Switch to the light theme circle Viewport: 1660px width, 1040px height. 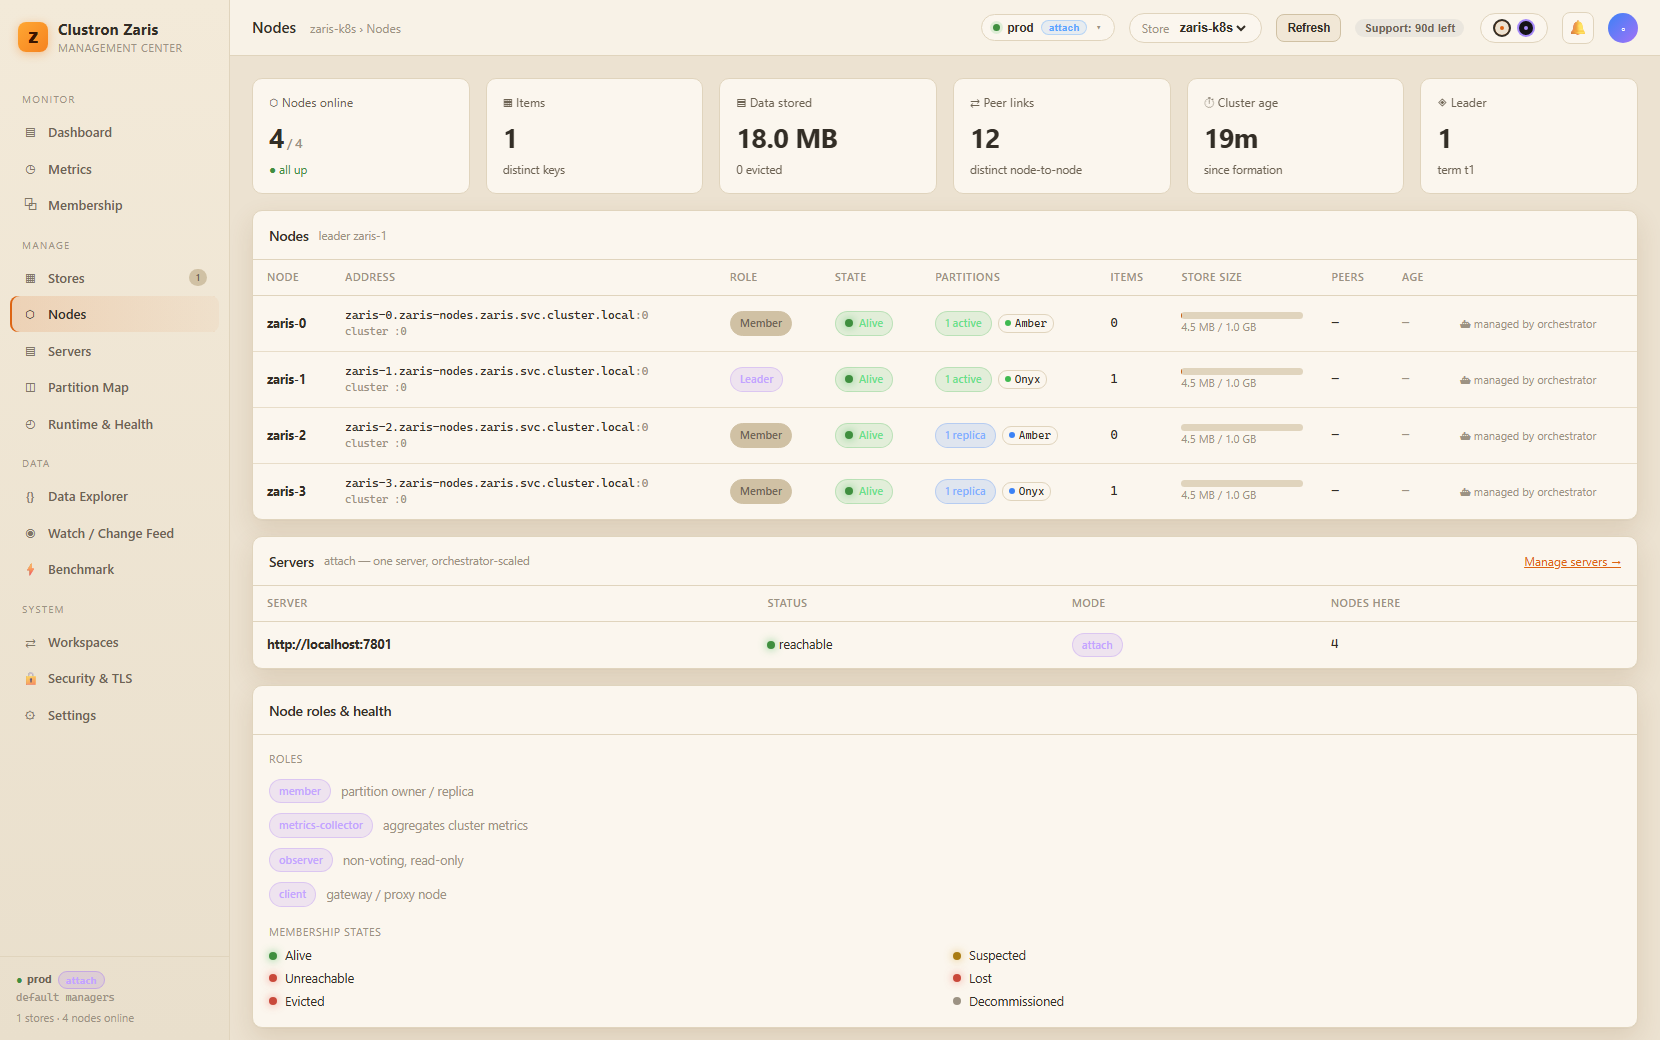point(1502,28)
